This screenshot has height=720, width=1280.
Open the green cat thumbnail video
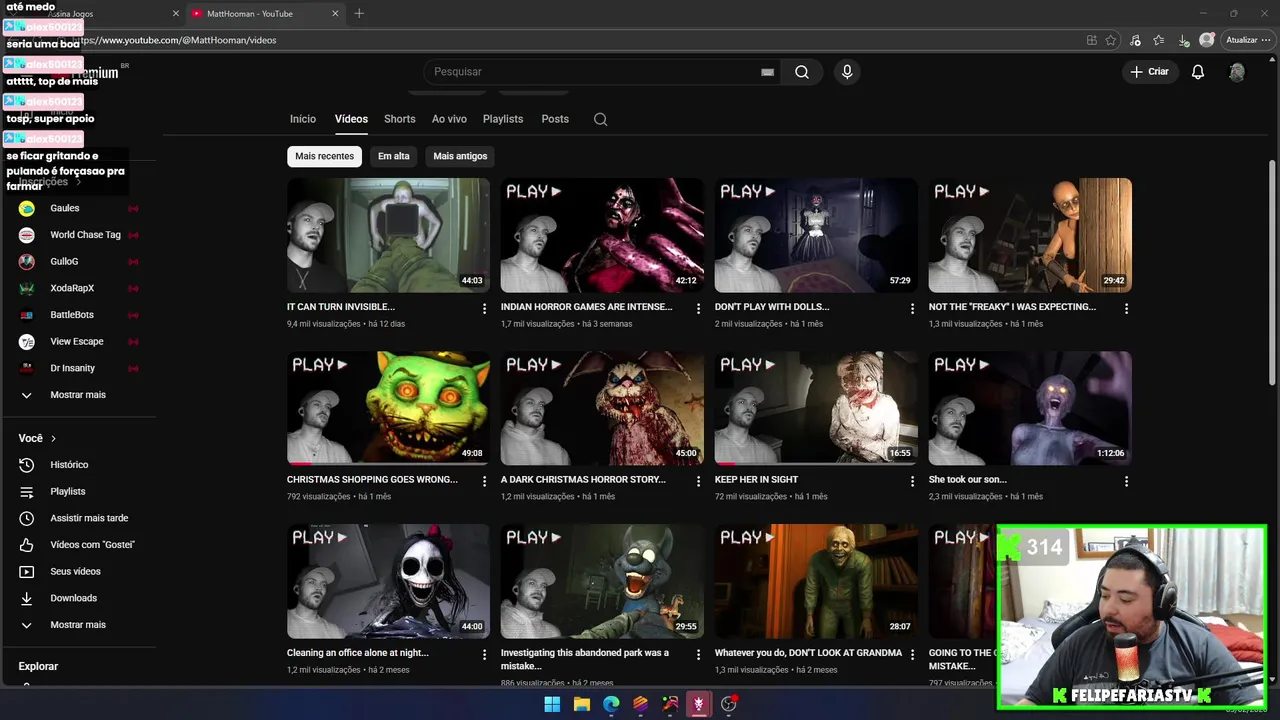[x=388, y=408]
